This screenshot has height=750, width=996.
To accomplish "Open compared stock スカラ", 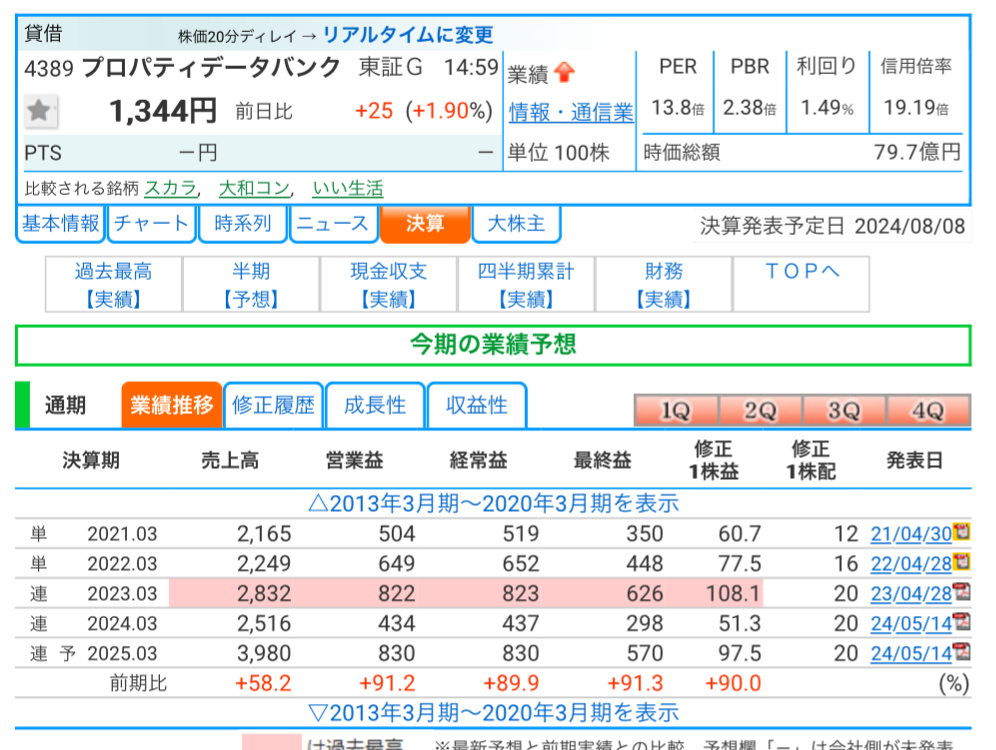I will point(171,188).
